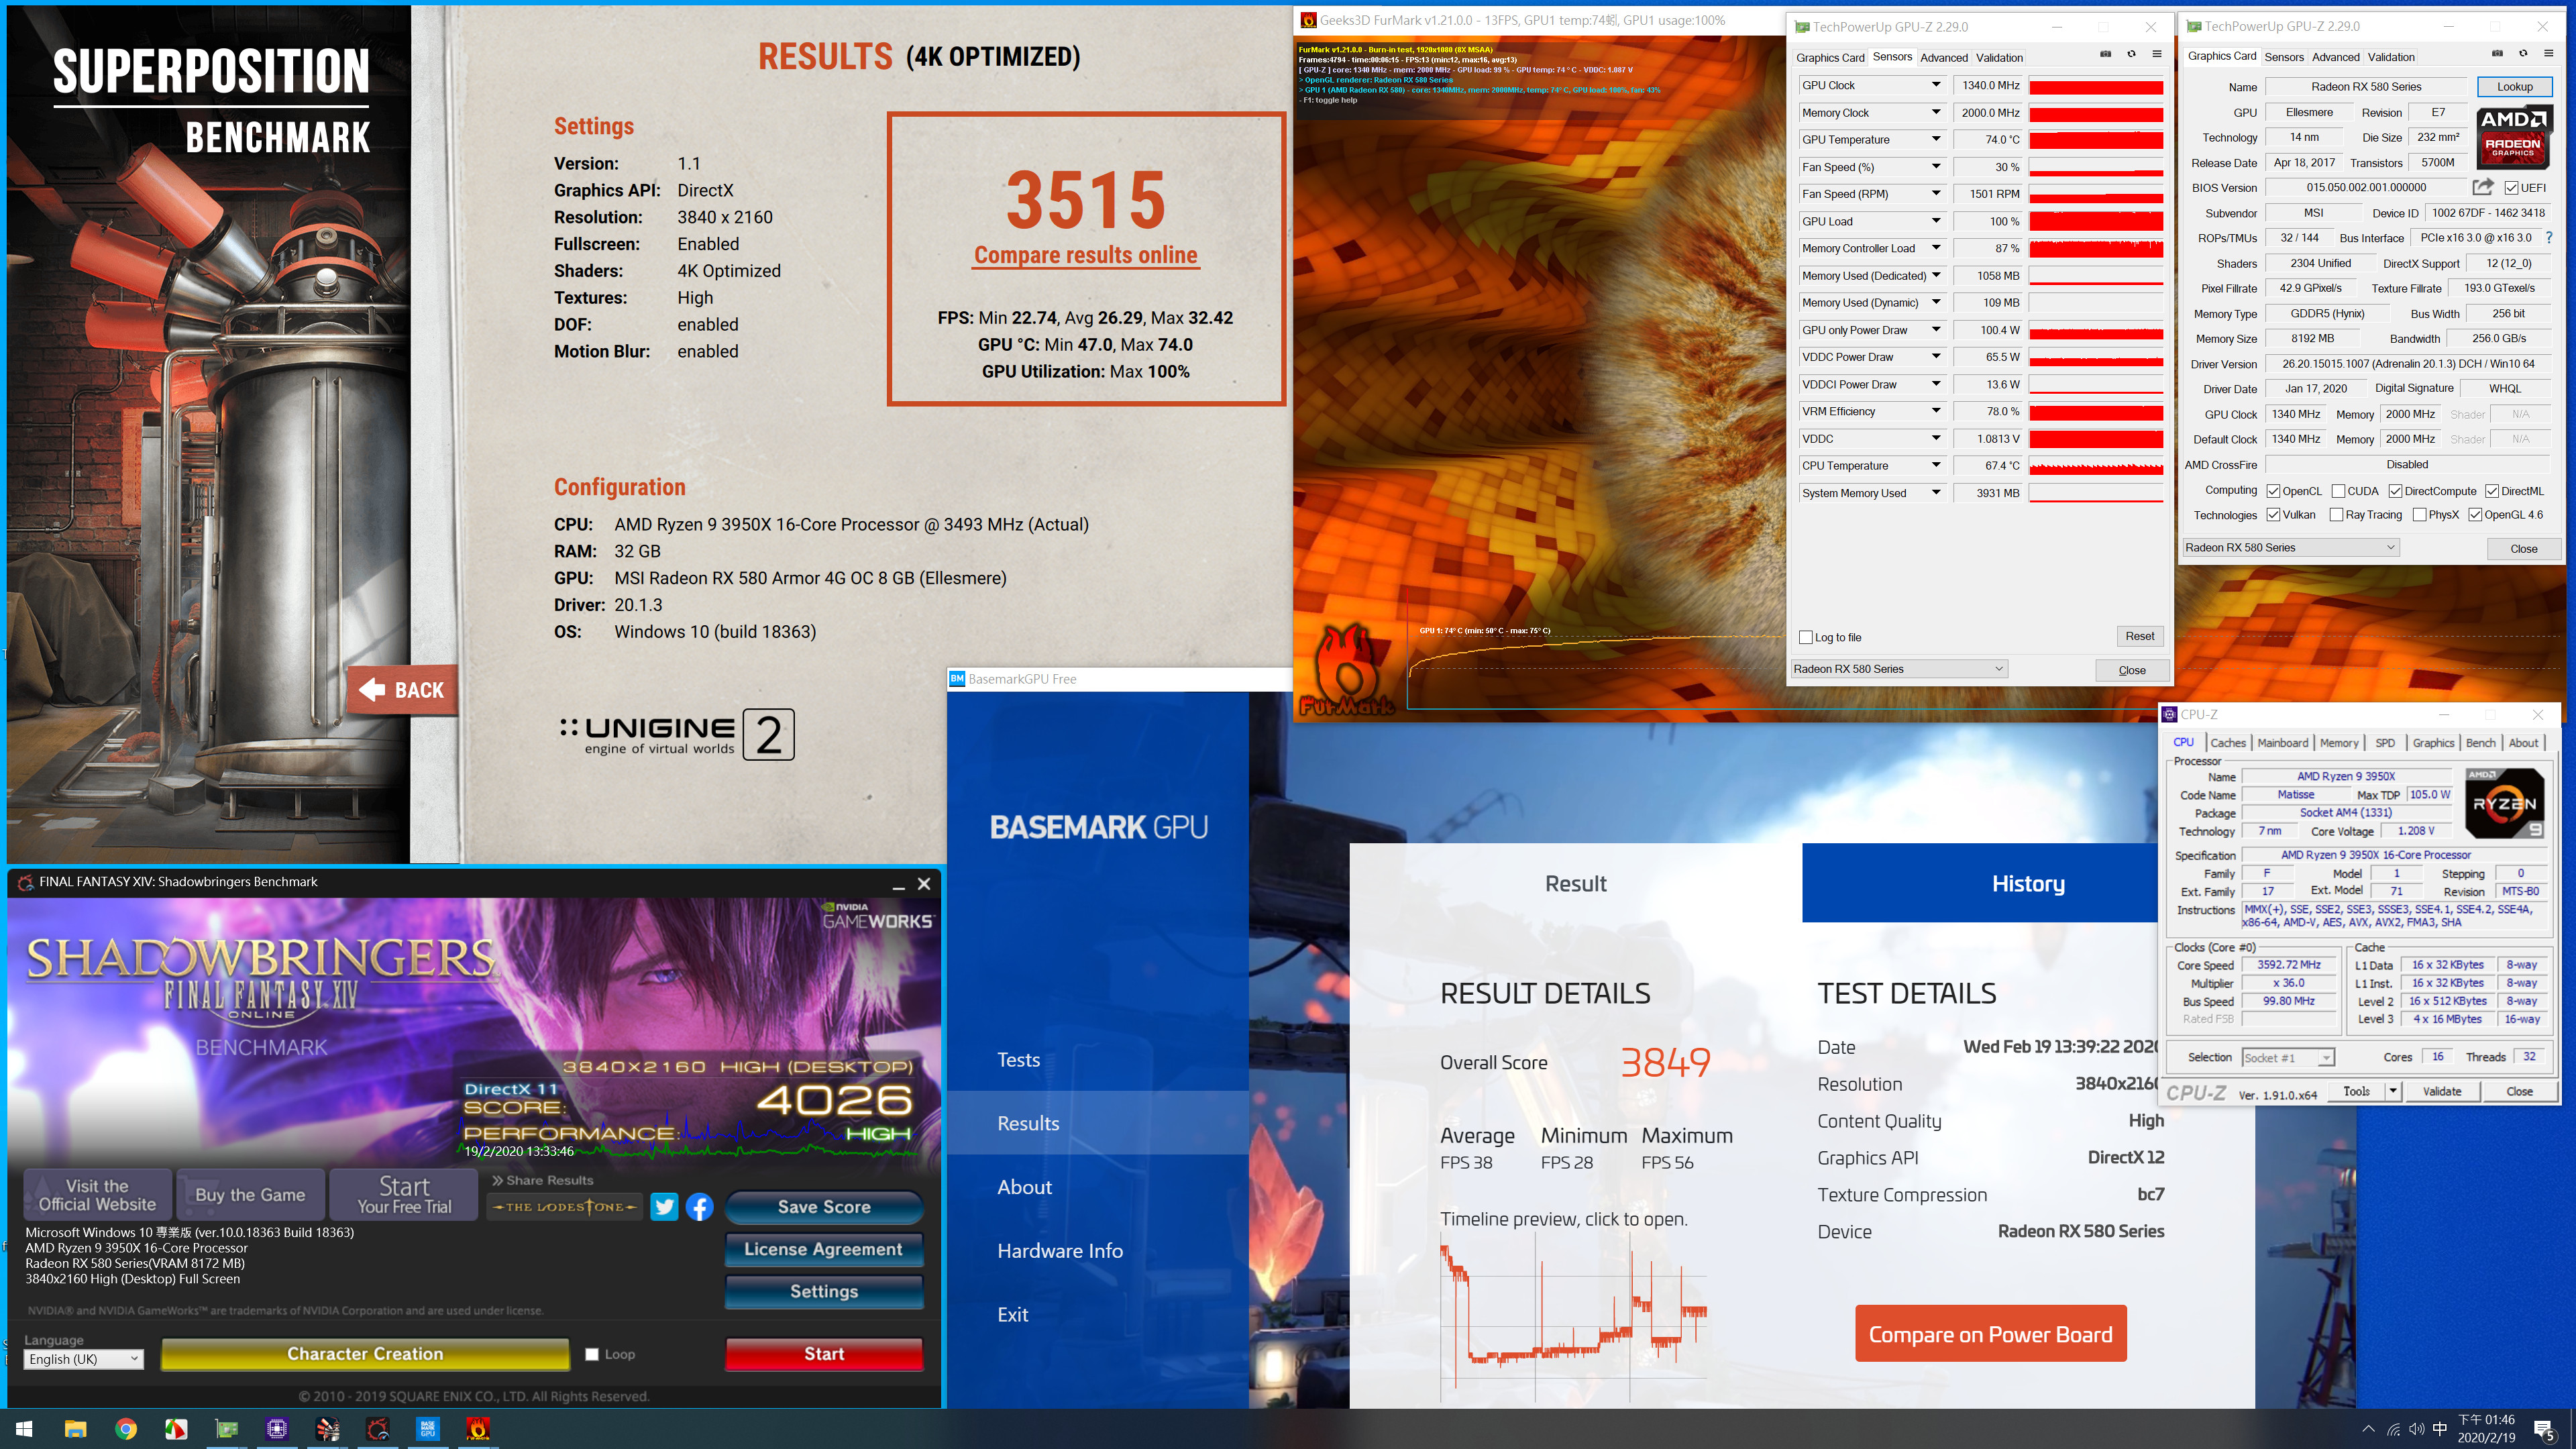Open the English (UK) language dropdown
The image size is (2576, 1449).
pyautogui.click(x=83, y=1359)
